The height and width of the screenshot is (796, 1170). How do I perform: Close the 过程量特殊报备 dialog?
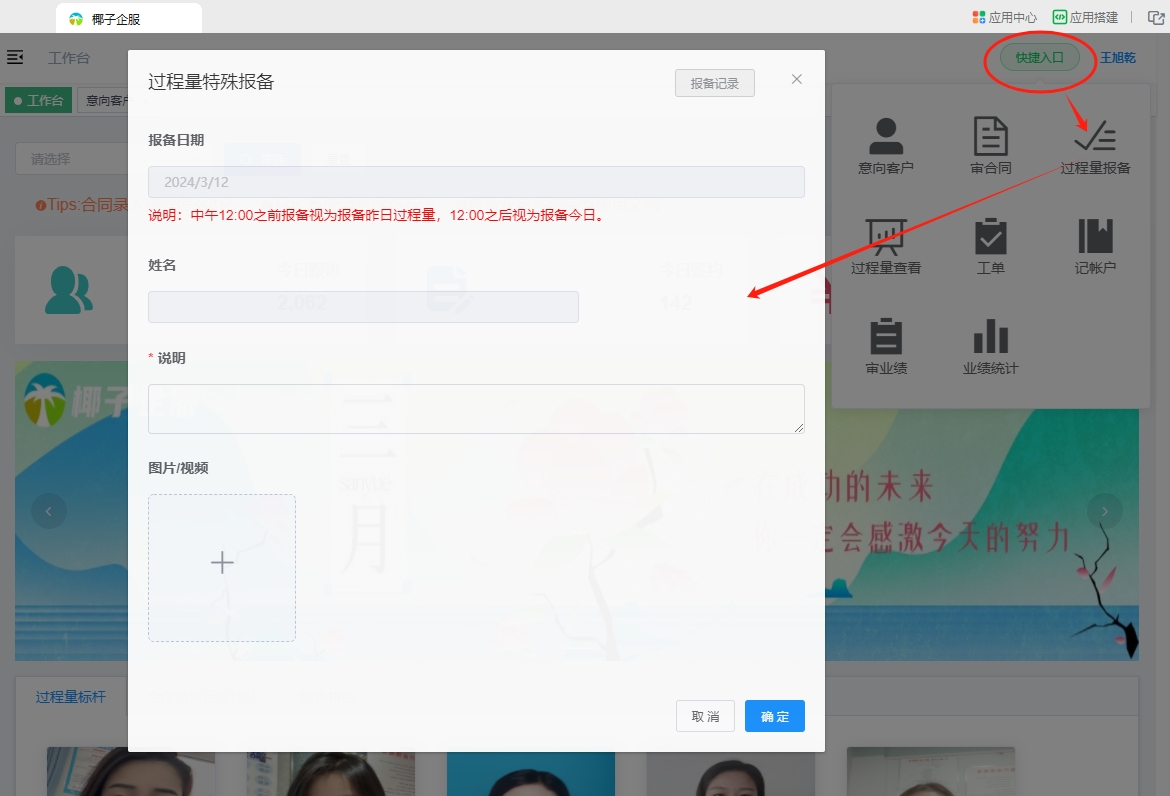797,79
